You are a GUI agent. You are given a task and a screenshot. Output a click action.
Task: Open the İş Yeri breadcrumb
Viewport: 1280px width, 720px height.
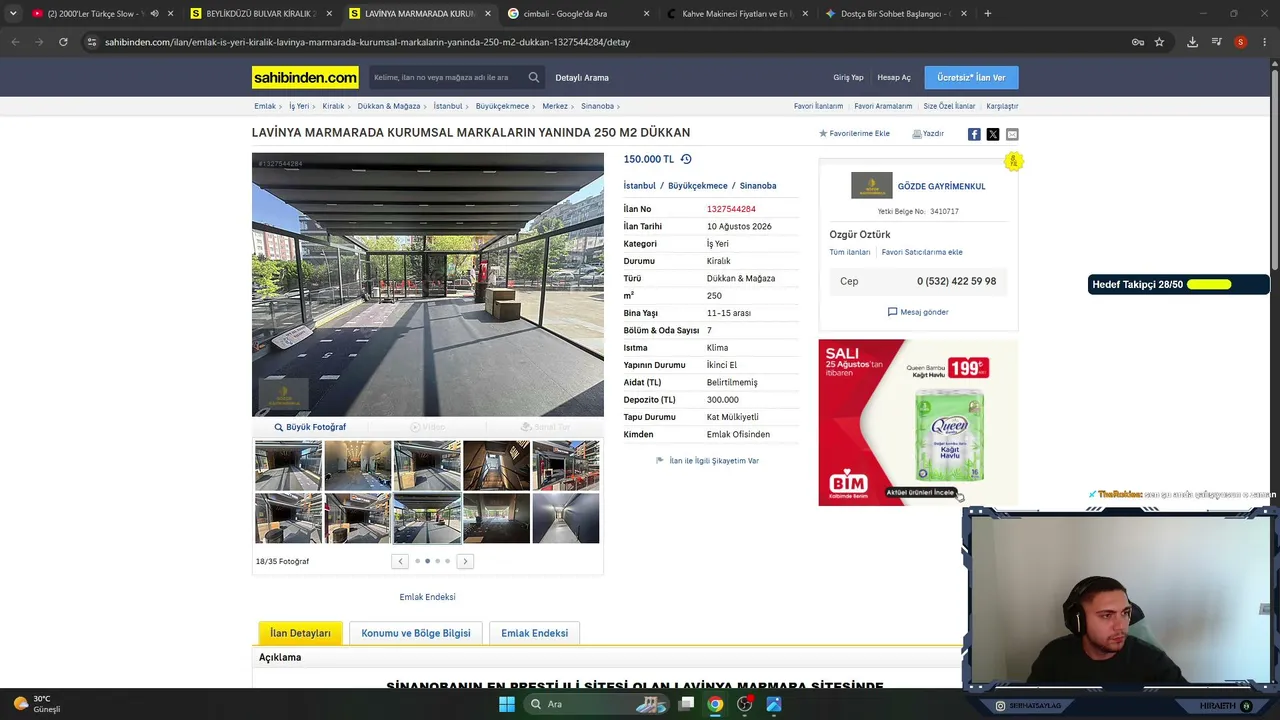299,106
